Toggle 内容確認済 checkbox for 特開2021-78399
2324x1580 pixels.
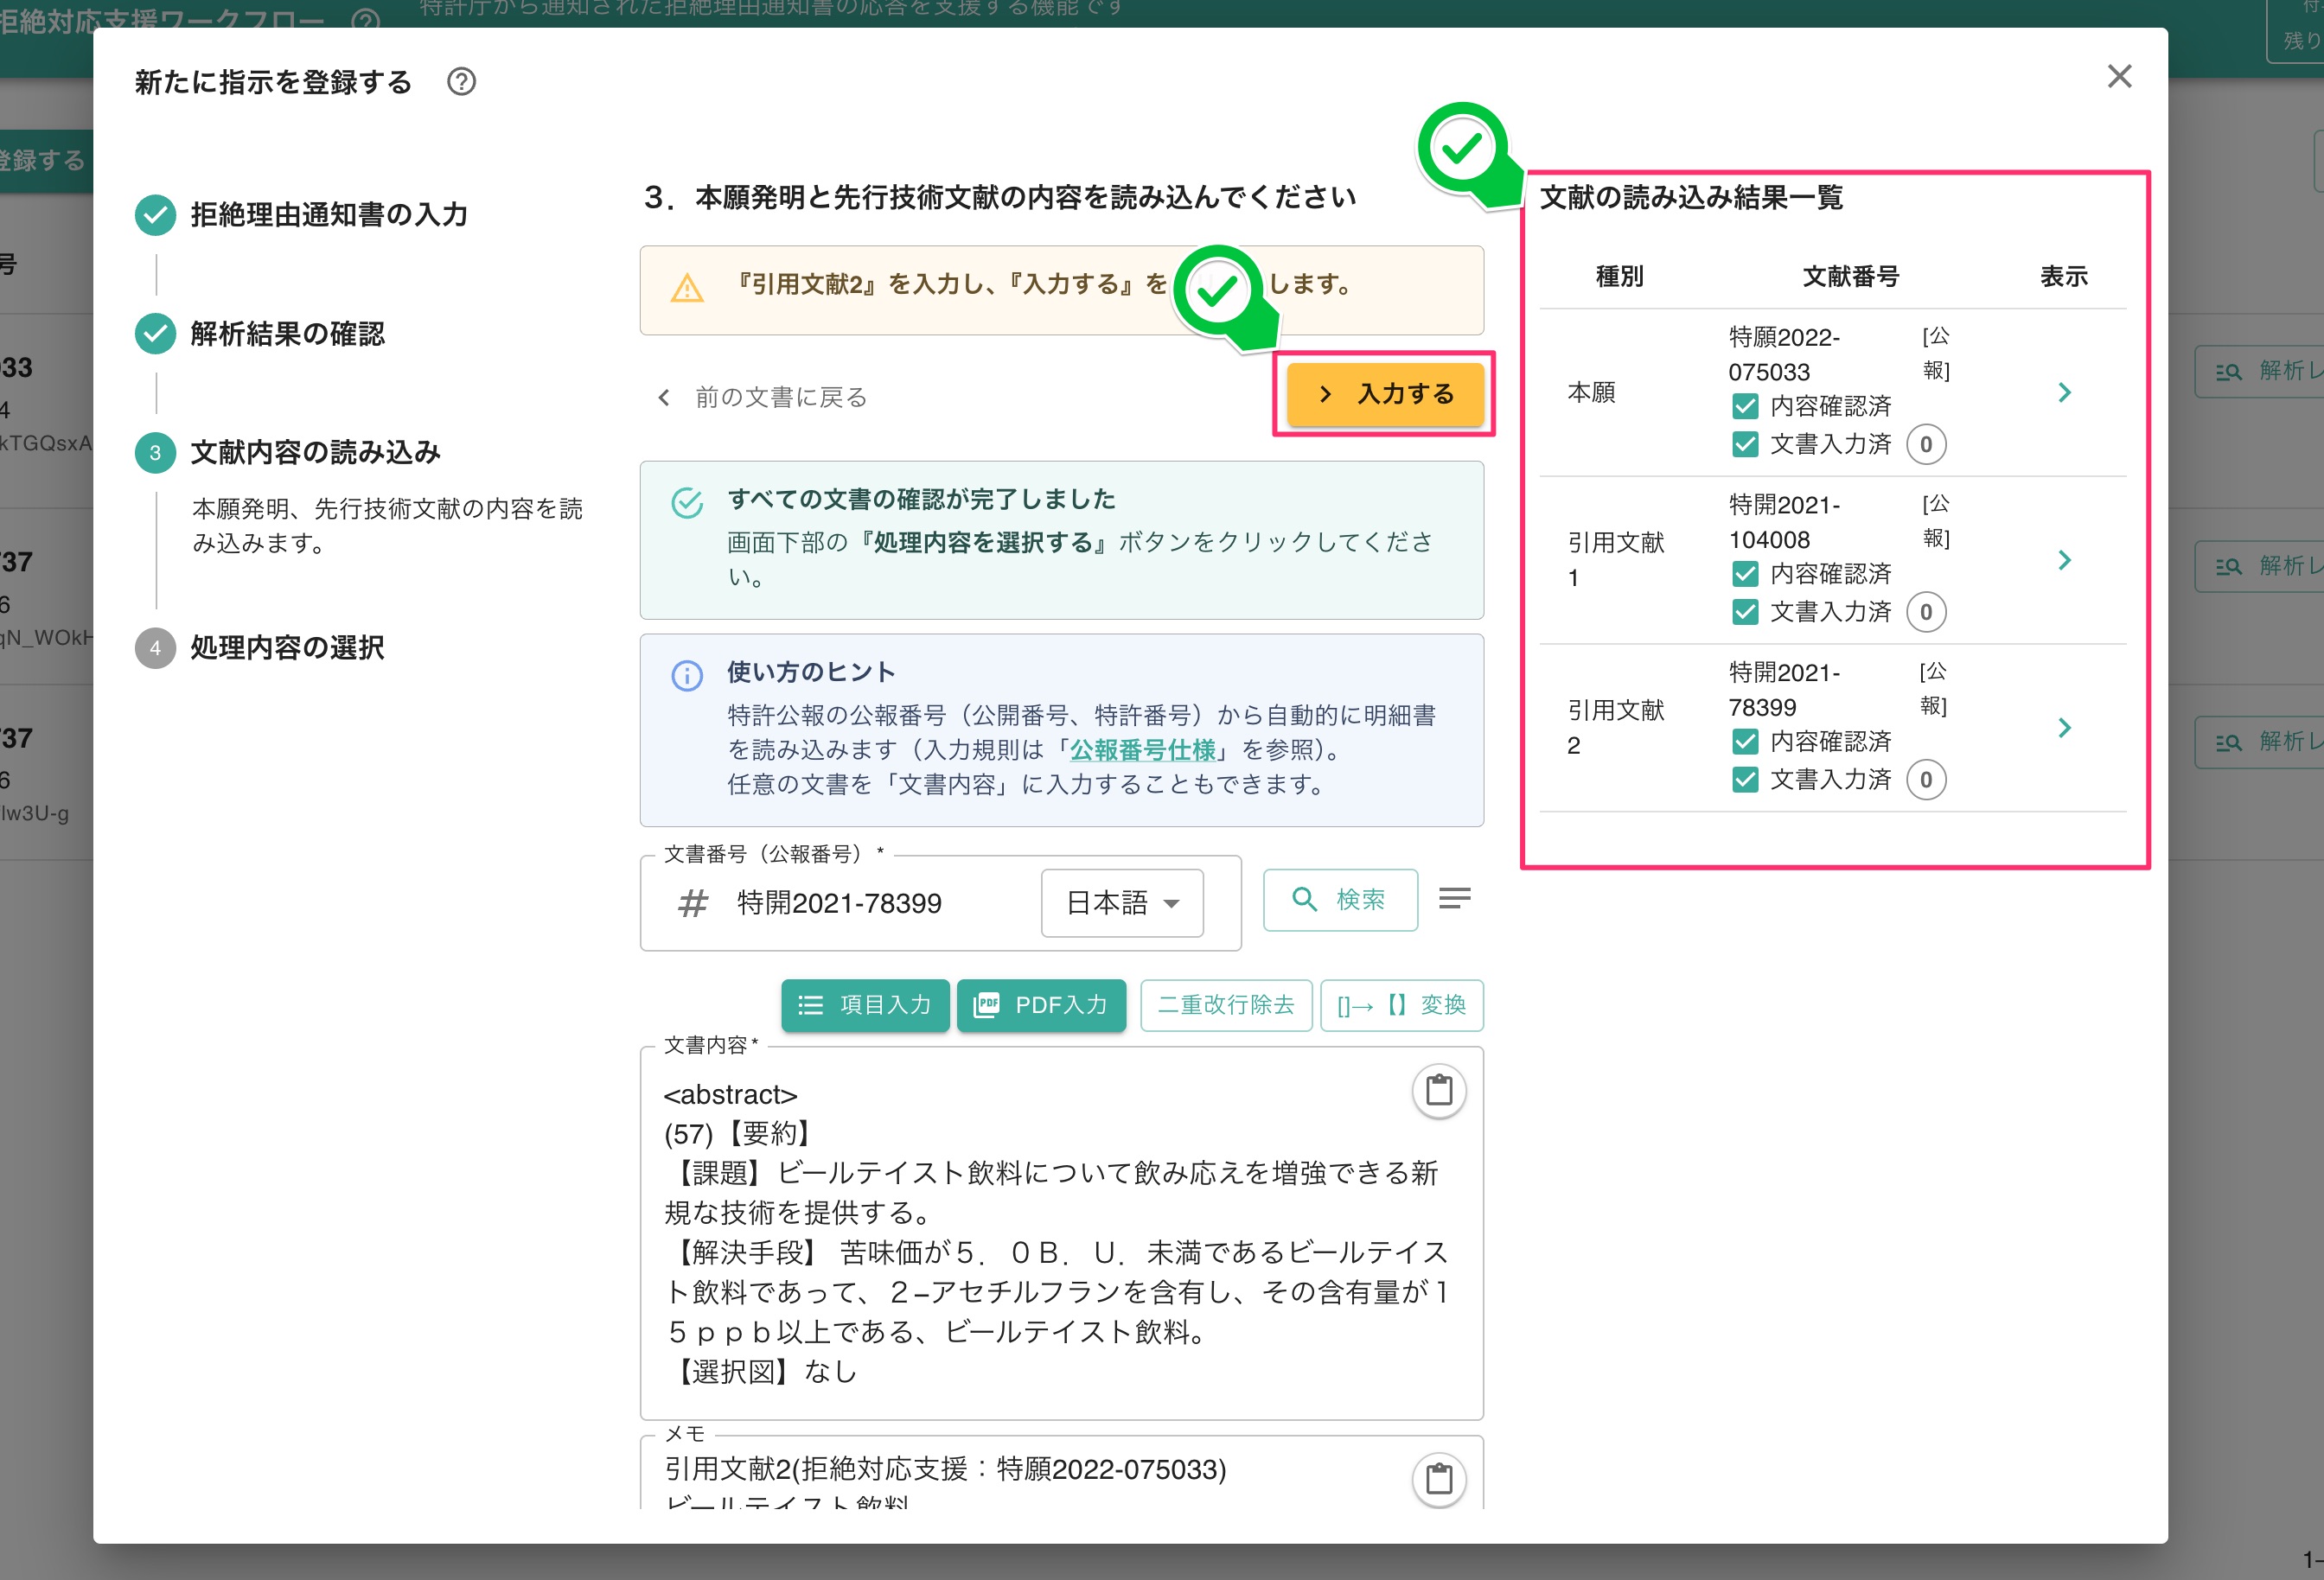tap(1745, 741)
